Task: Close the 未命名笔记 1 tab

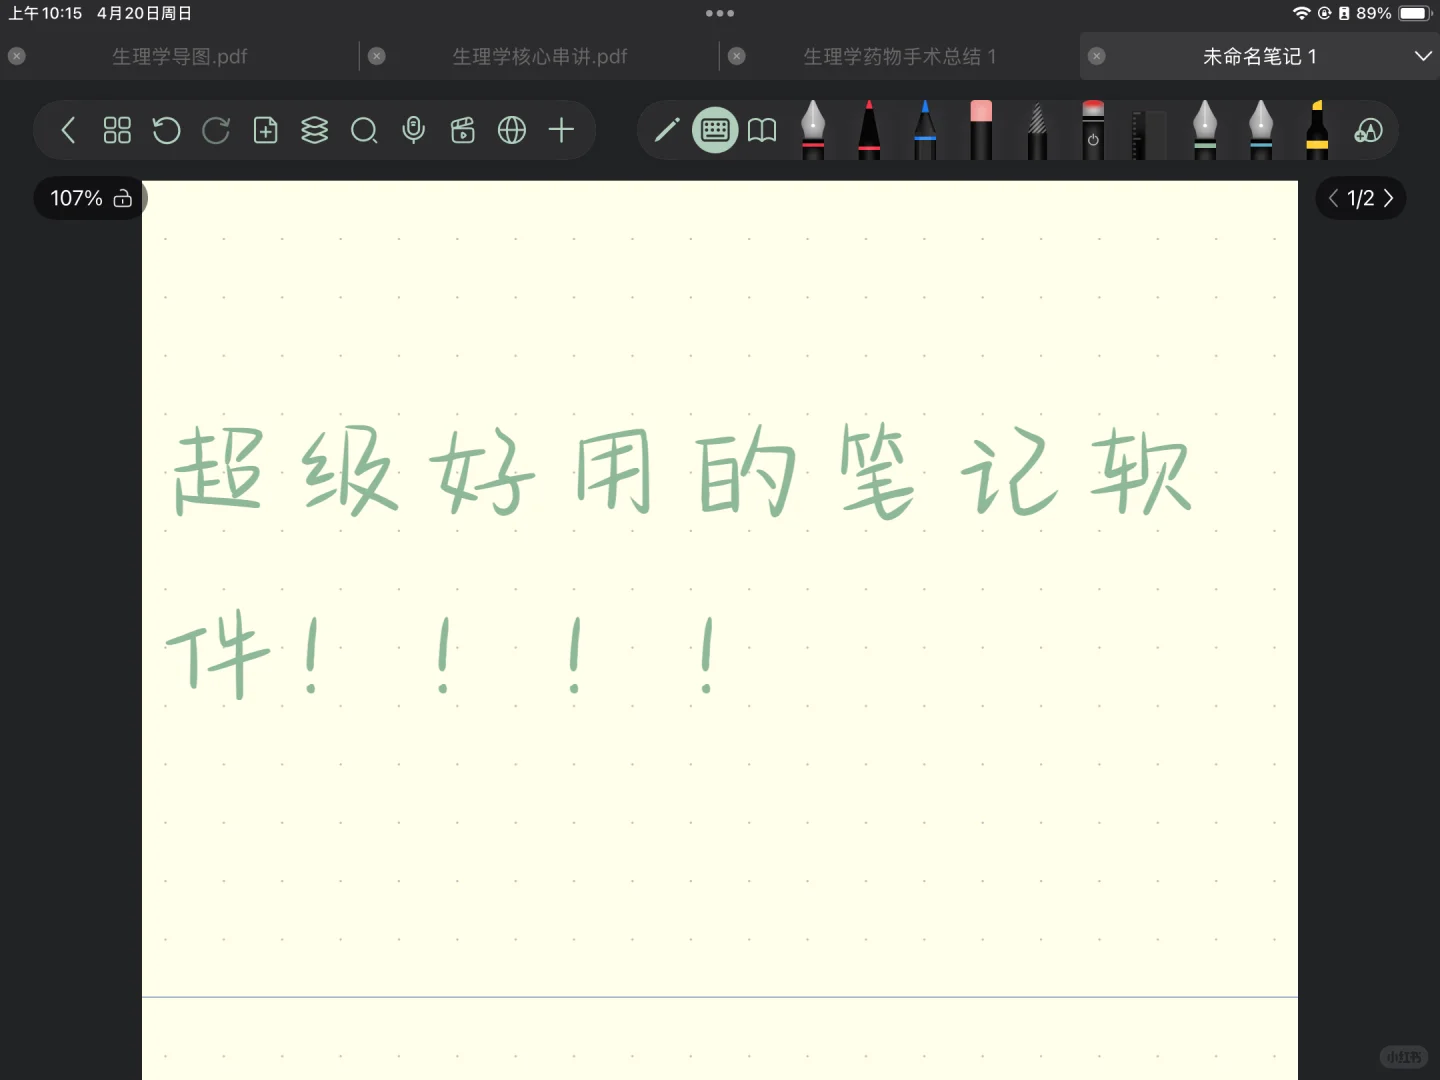Action: click(x=1097, y=56)
